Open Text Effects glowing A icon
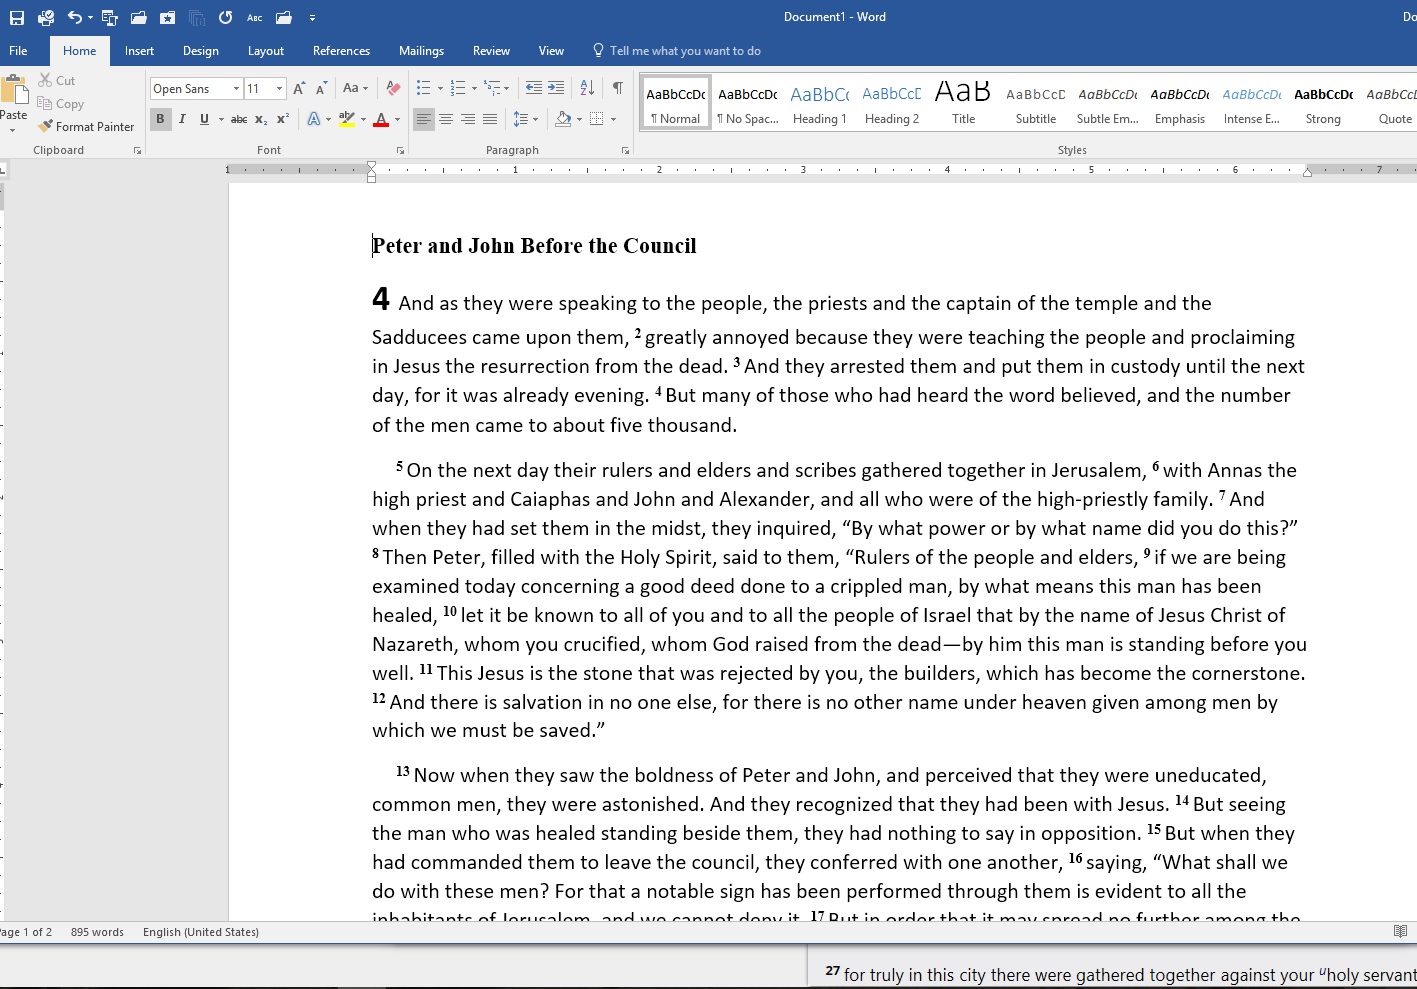The image size is (1417, 989). [x=314, y=119]
